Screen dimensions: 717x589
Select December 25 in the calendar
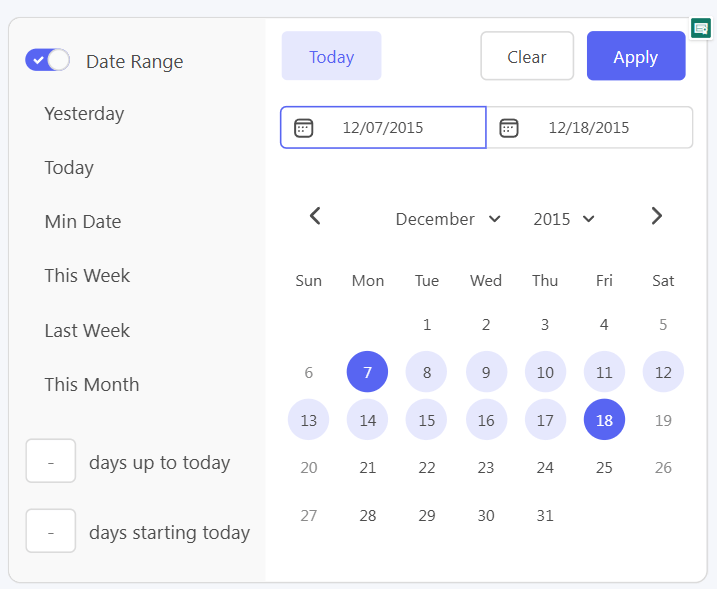tap(604, 467)
